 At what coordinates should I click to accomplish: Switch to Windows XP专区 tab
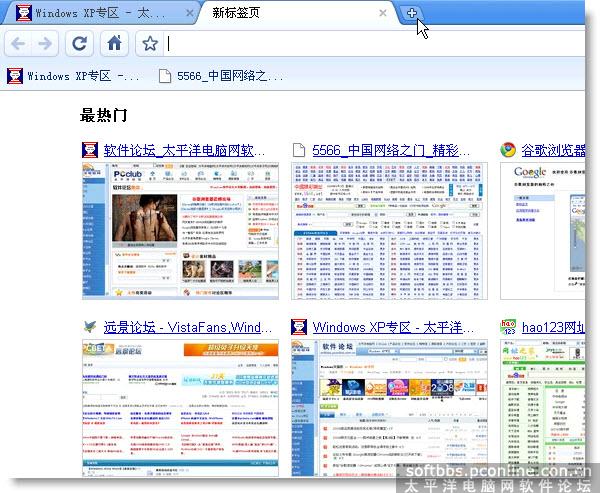[101, 13]
